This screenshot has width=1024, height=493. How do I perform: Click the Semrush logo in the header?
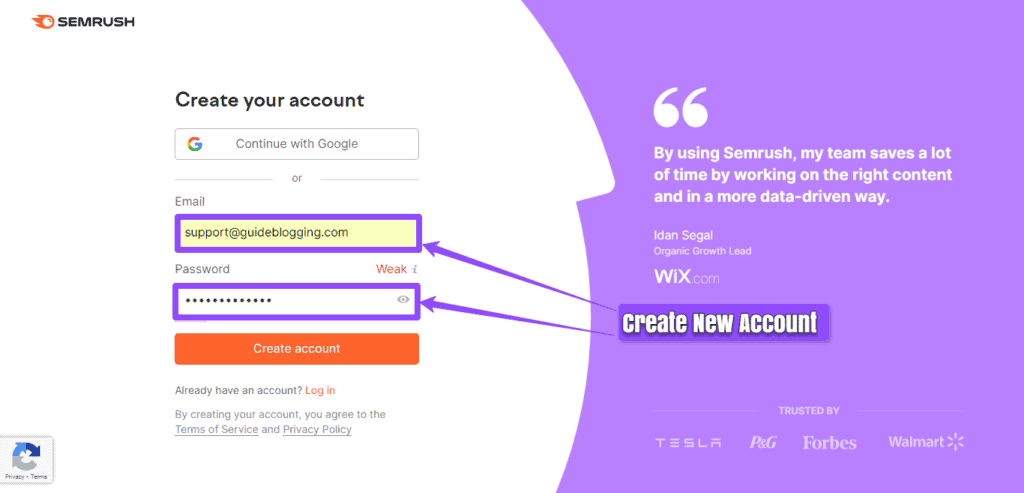click(82, 22)
